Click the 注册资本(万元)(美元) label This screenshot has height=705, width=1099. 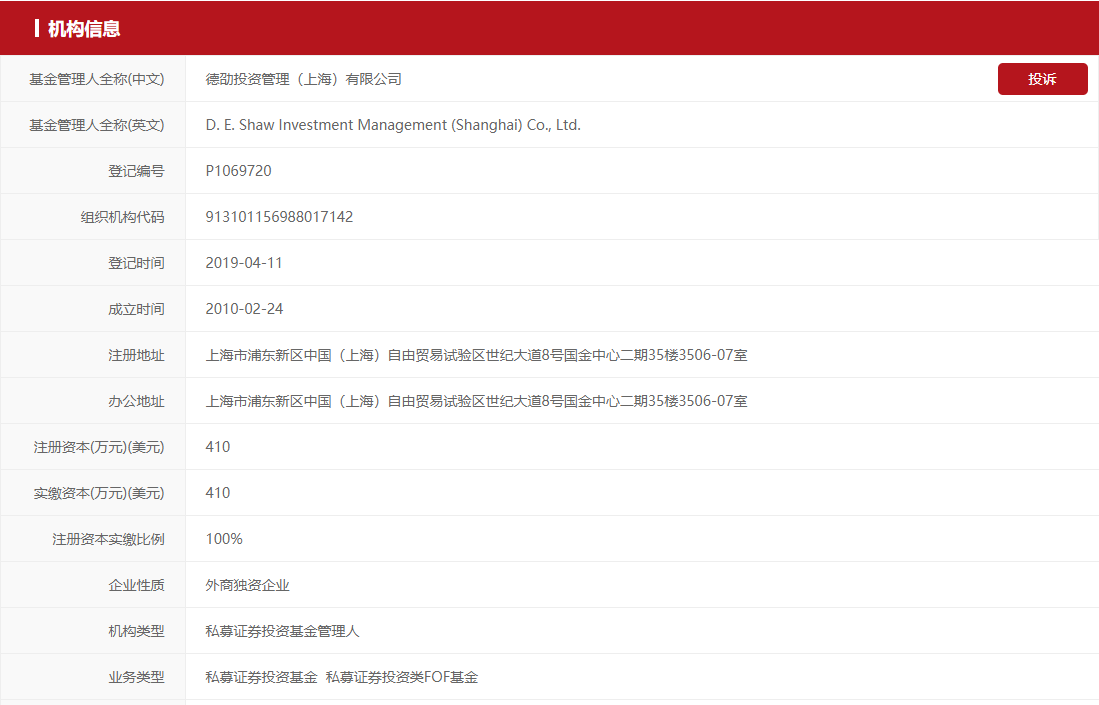point(99,447)
